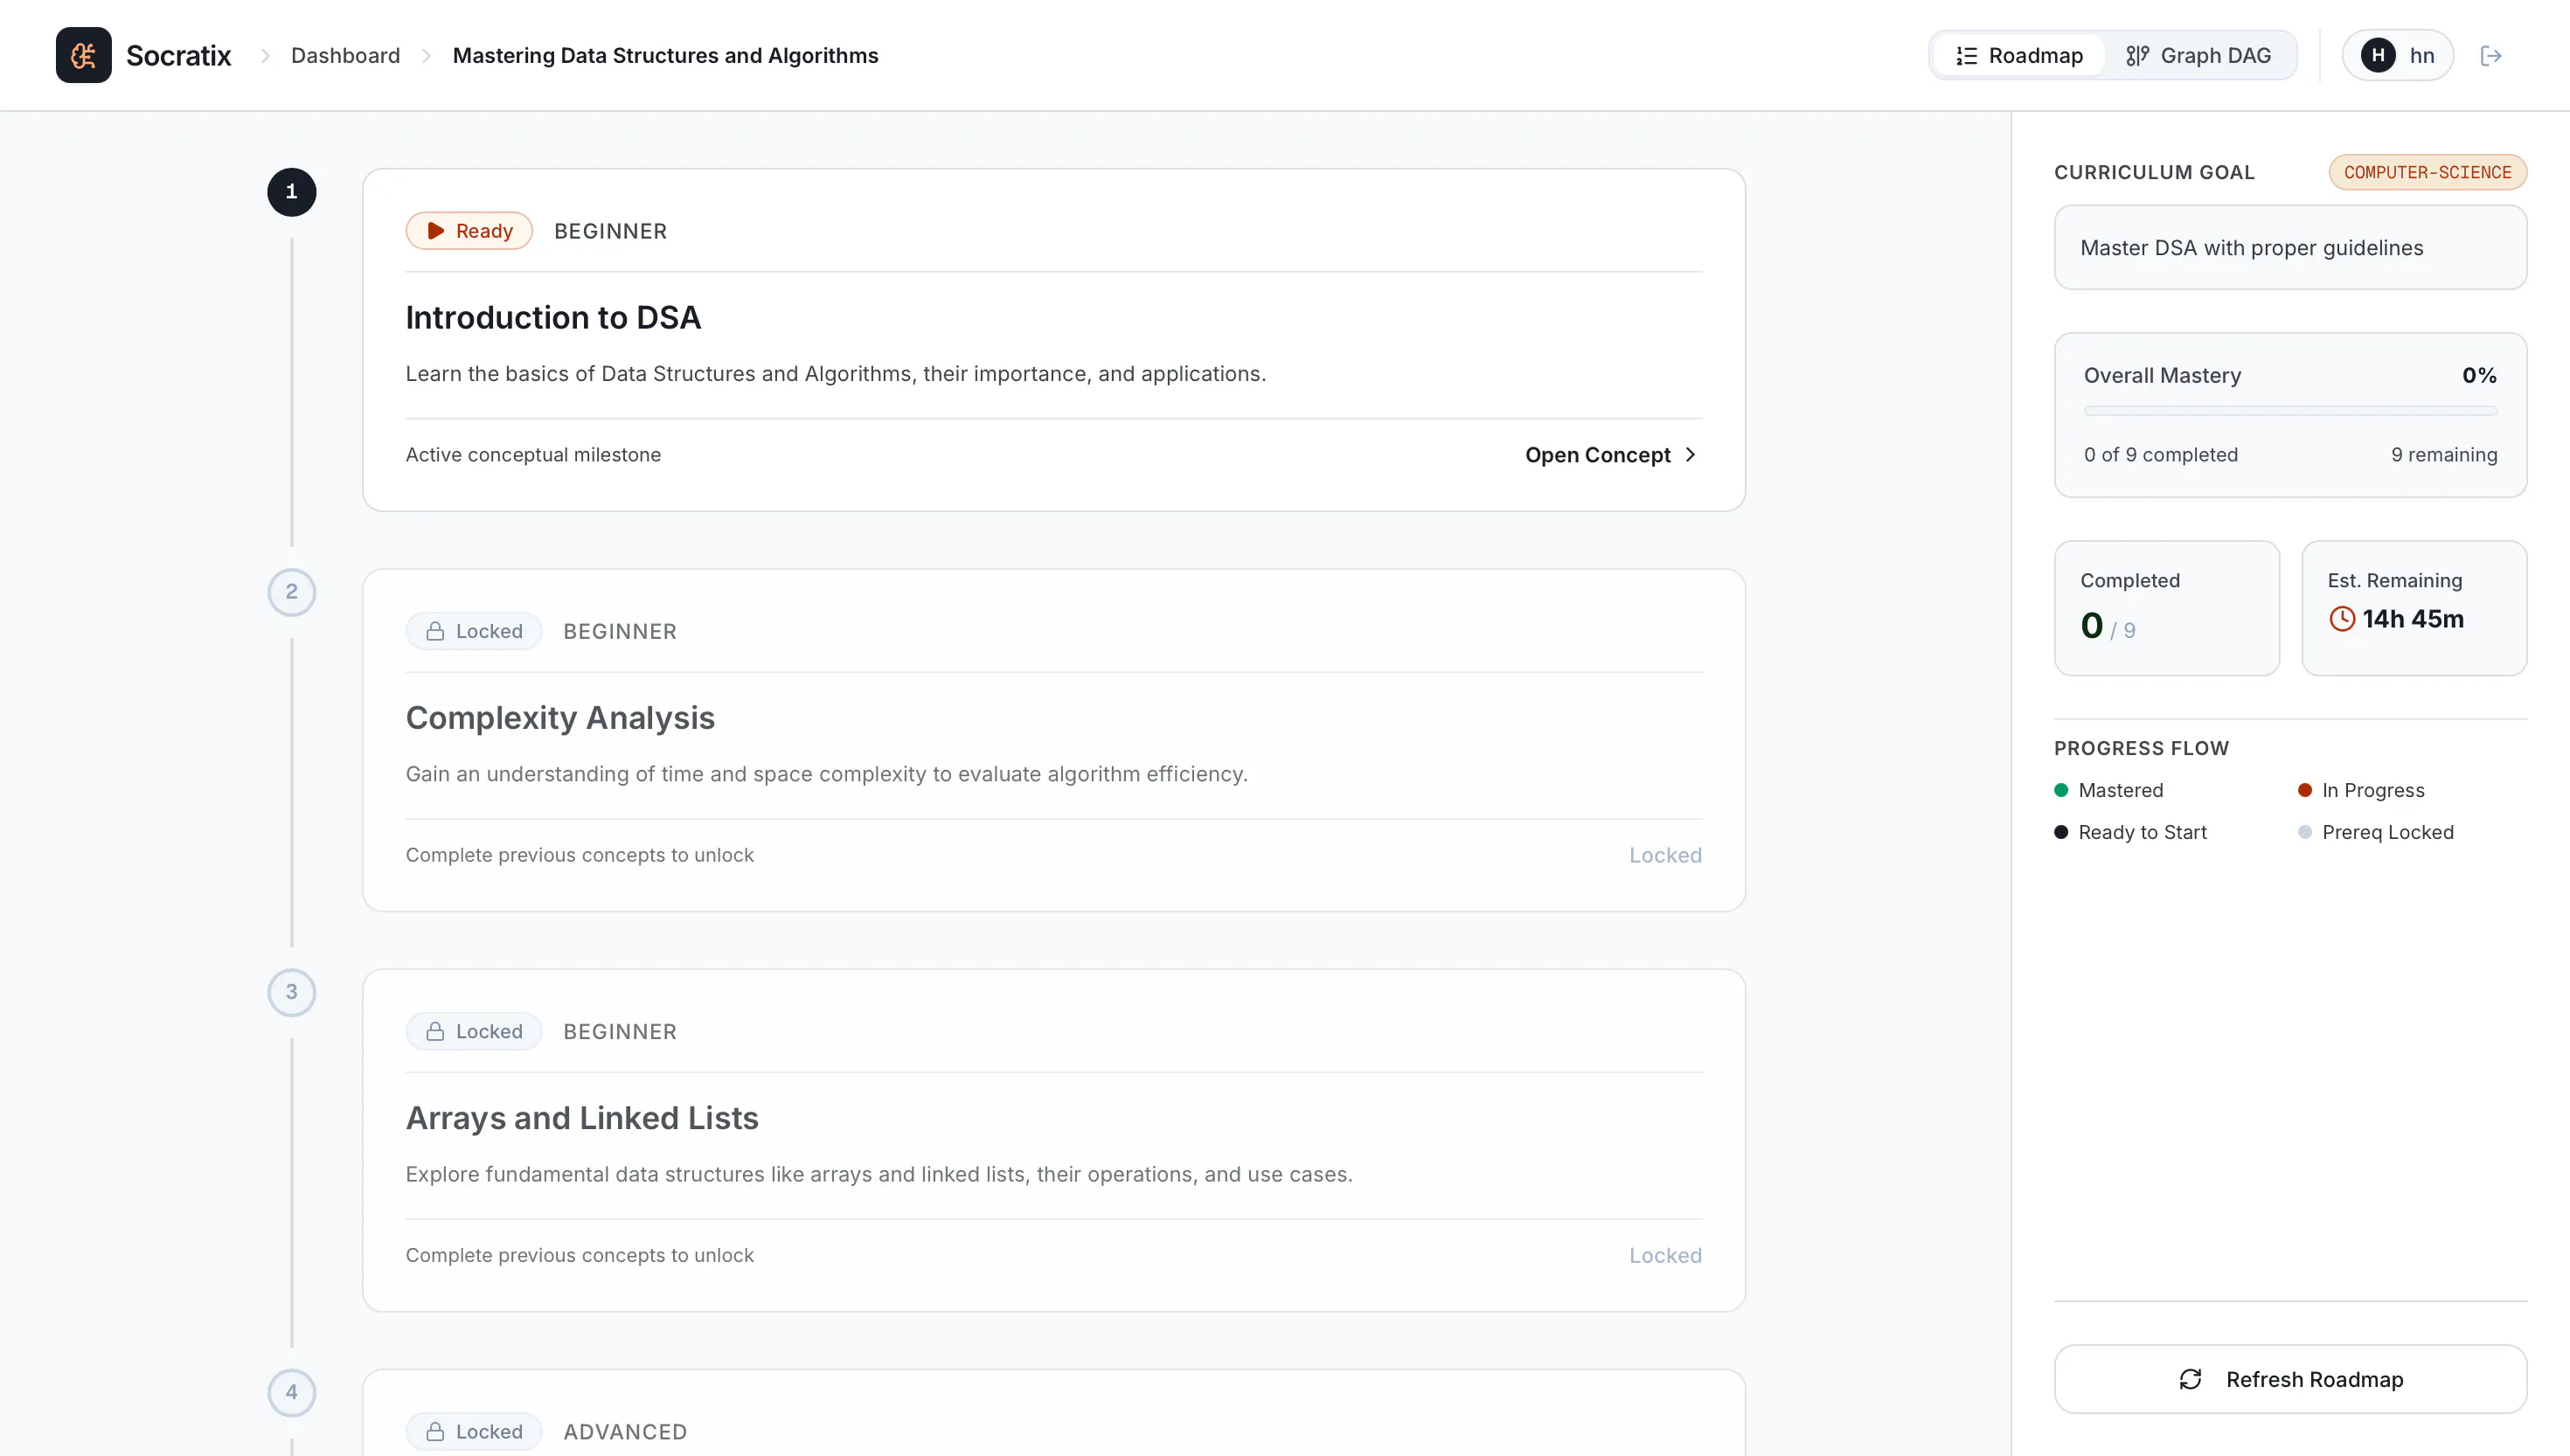This screenshot has height=1456, width=2570.
Task: Click the CURRICULUM GOAL heading
Action: [x=2154, y=172]
